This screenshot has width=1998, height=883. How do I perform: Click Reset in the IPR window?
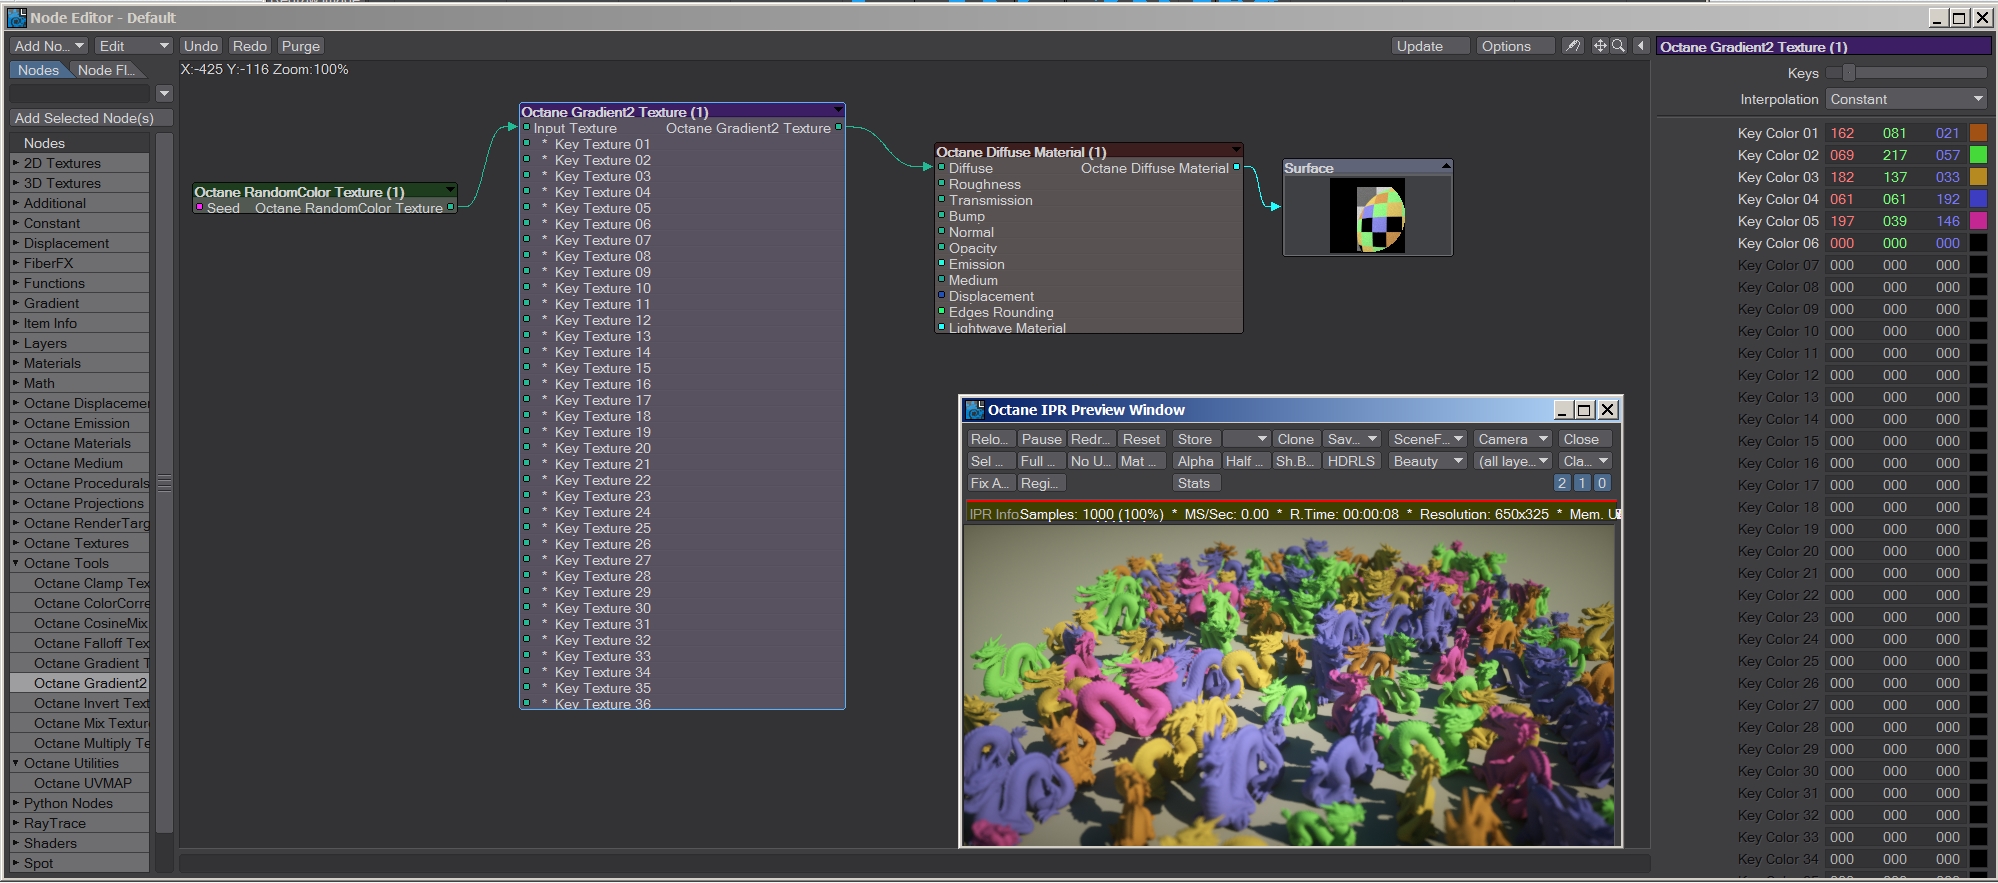coord(1141,439)
